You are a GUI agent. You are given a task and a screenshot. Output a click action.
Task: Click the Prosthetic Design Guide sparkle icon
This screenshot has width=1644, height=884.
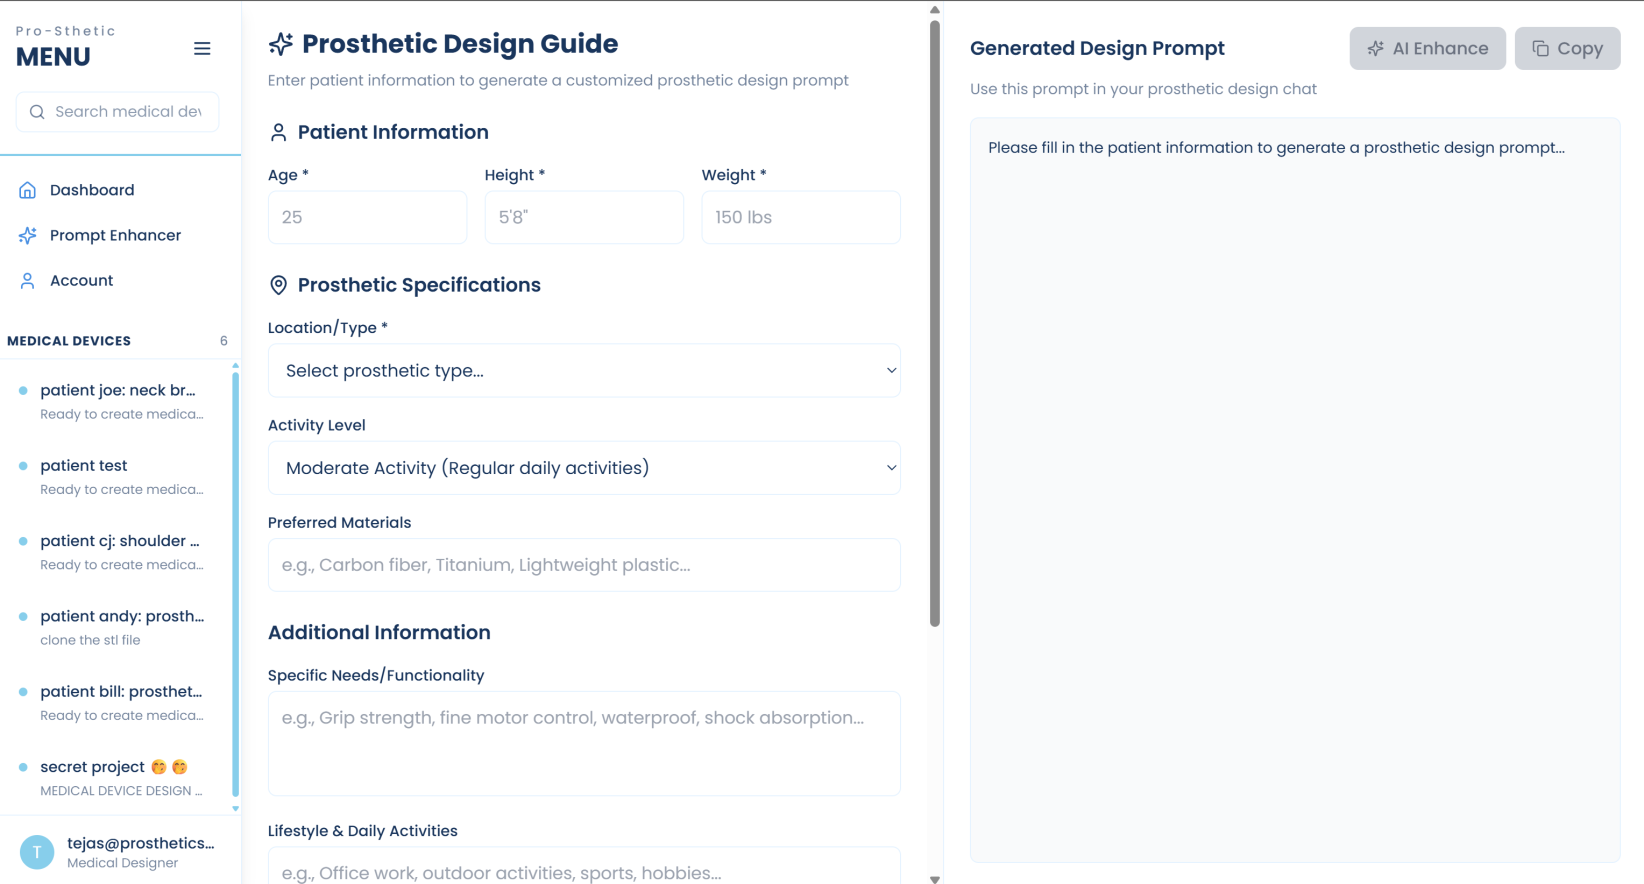point(281,44)
